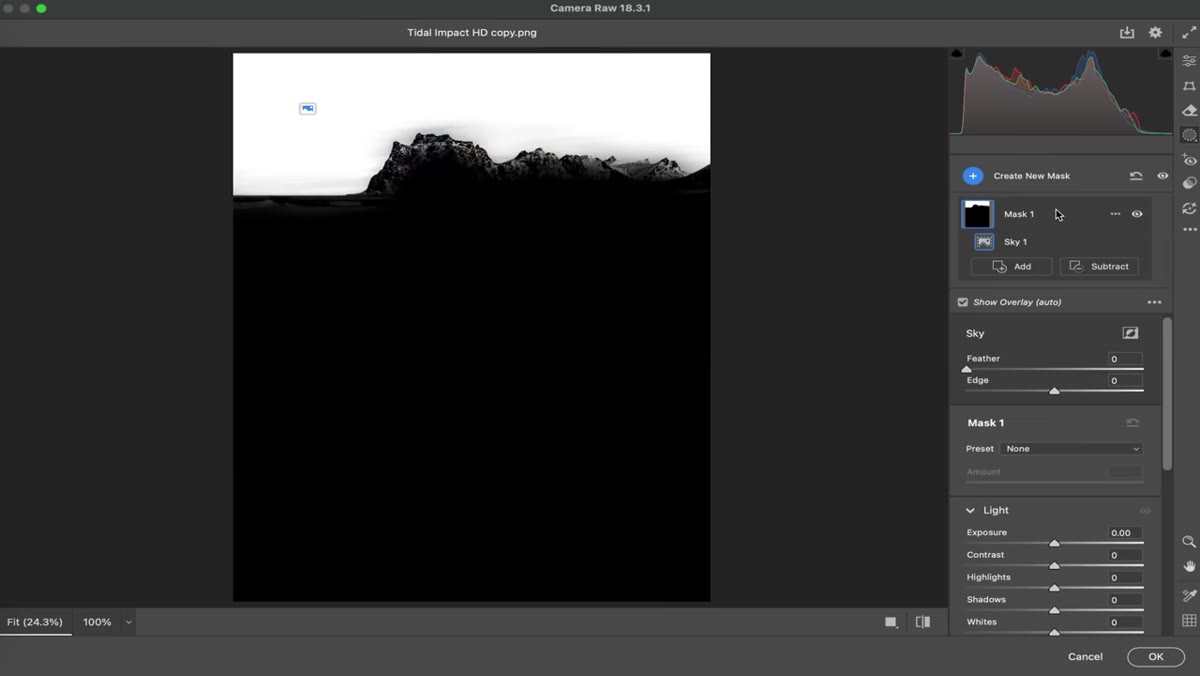Confirm with the OK button

(1156, 657)
